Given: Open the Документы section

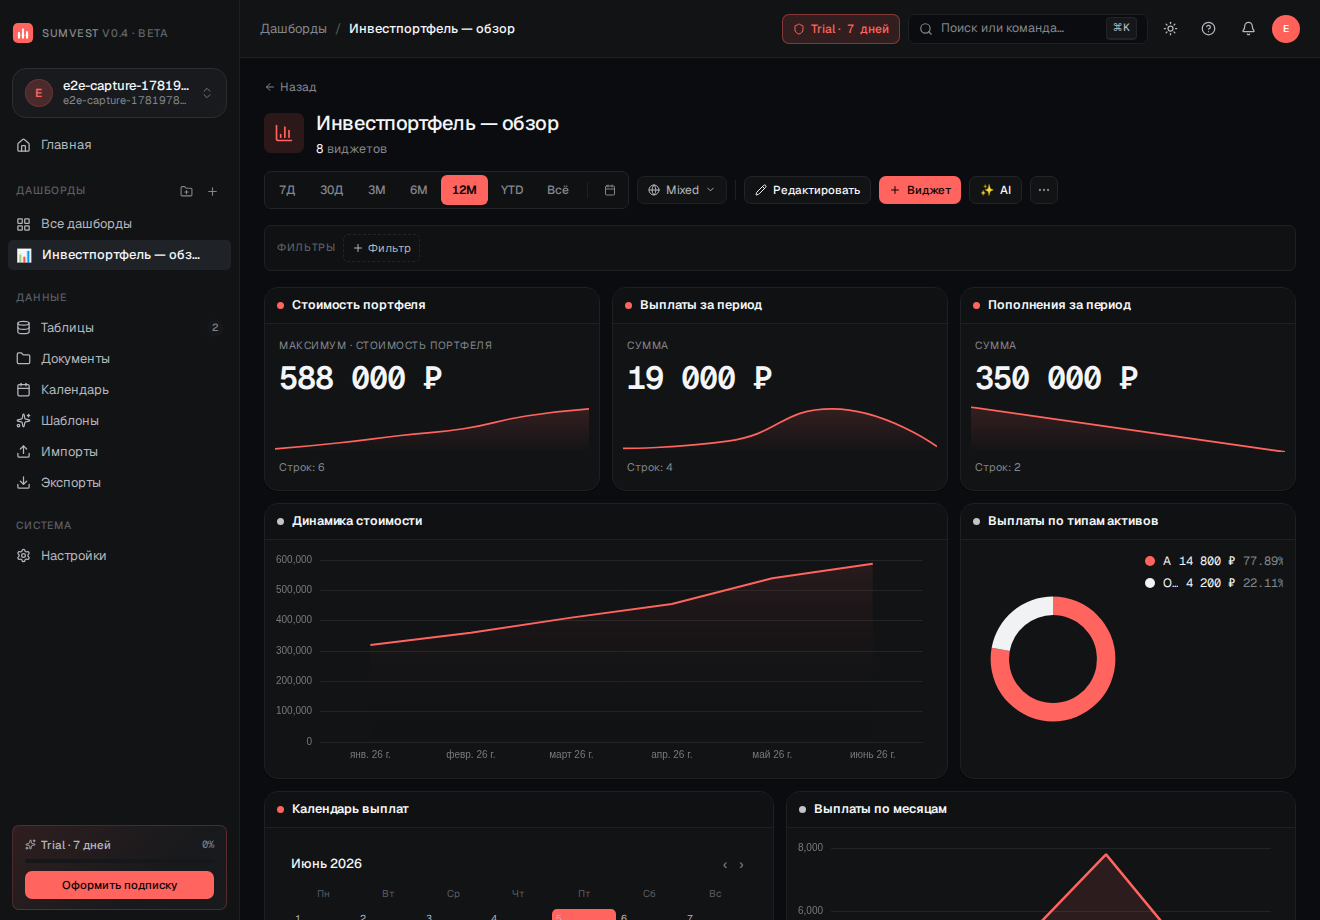Looking at the screenshot, I should (x=119, y=359).
